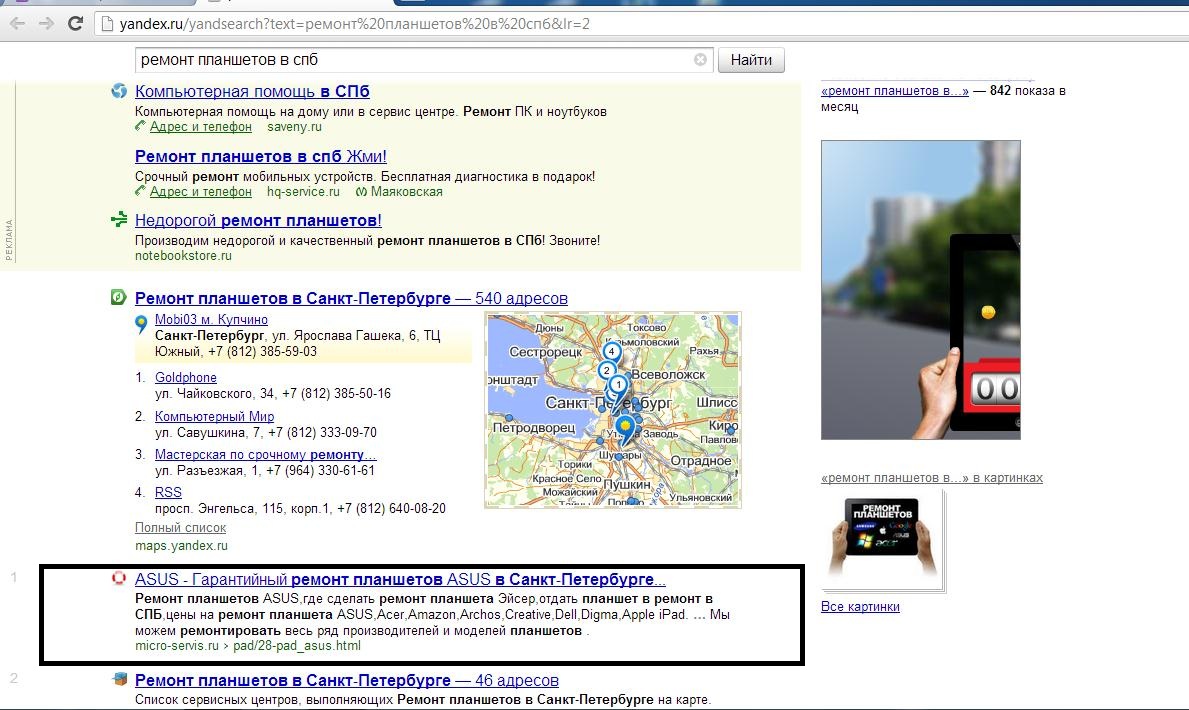Click the red favicon beside ASUS result
Screen dimensions: 1189x710
[119, 578]
